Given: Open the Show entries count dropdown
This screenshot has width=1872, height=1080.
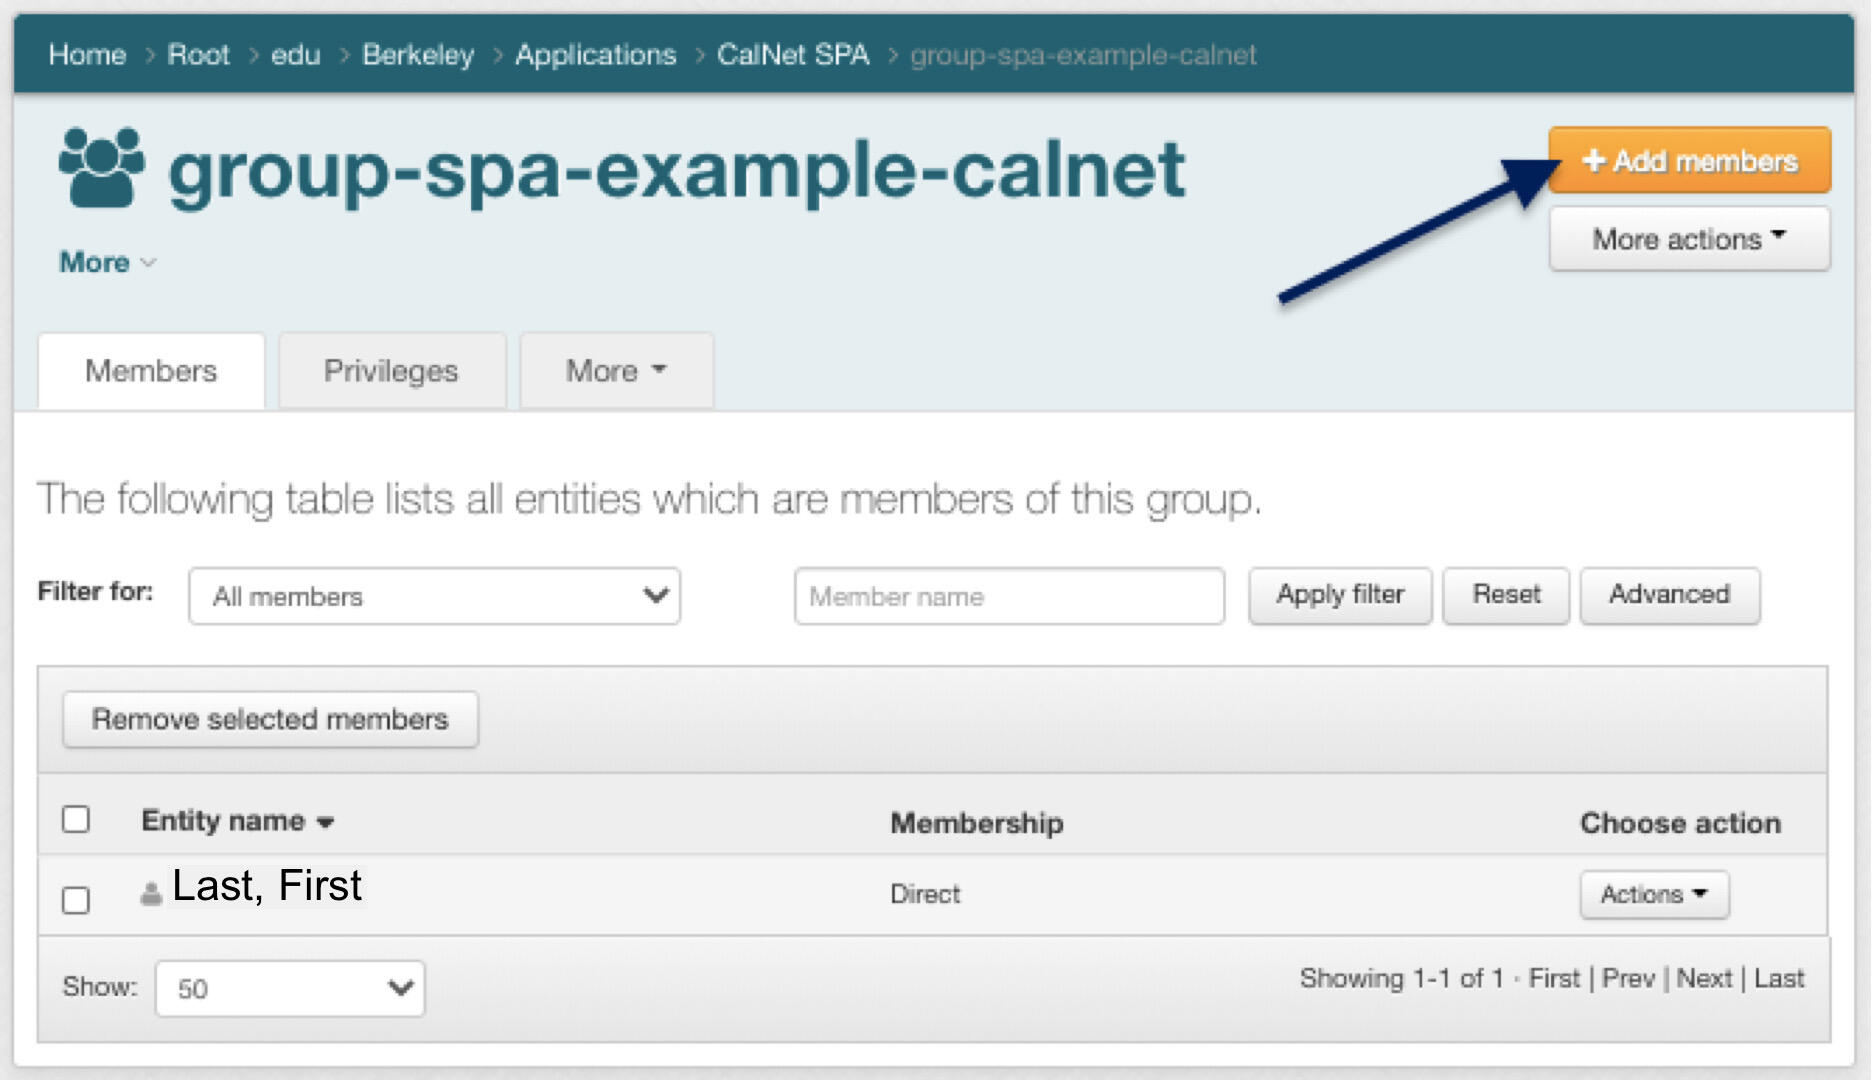Looking at the screenshot, I should pos(289,989).
